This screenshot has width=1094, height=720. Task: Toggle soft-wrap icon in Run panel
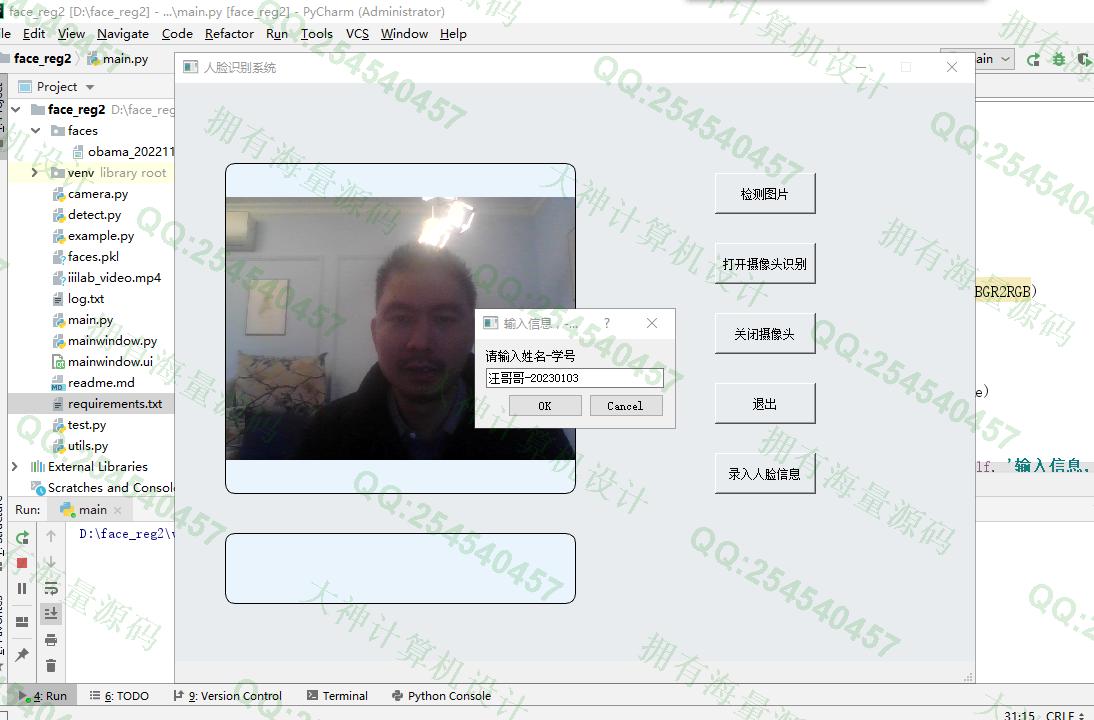click(x=51, y=588)
